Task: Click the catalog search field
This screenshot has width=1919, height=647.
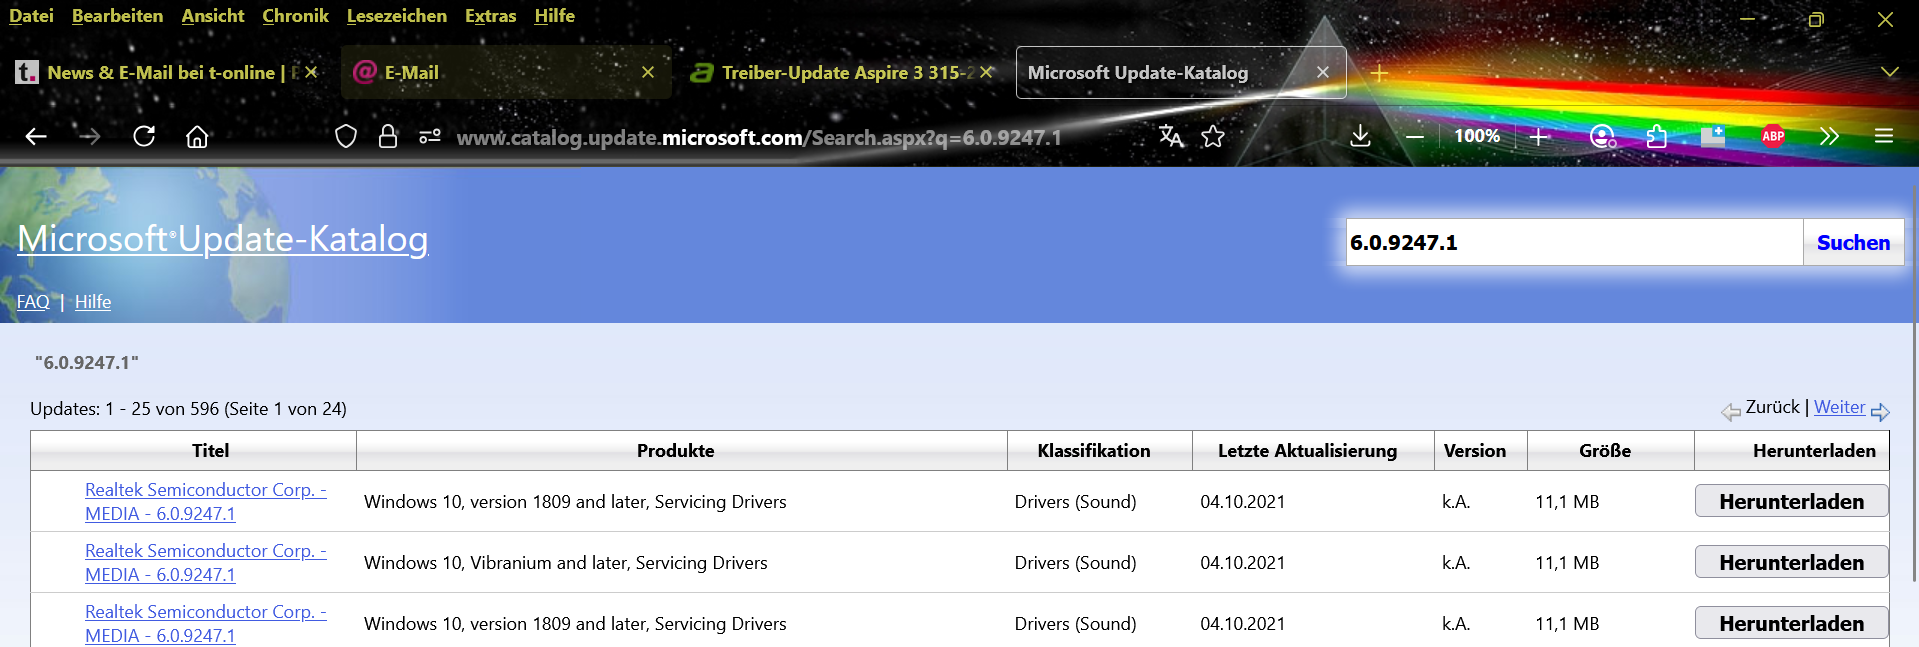Action: pyautogui.click(x=1574, y=242)
